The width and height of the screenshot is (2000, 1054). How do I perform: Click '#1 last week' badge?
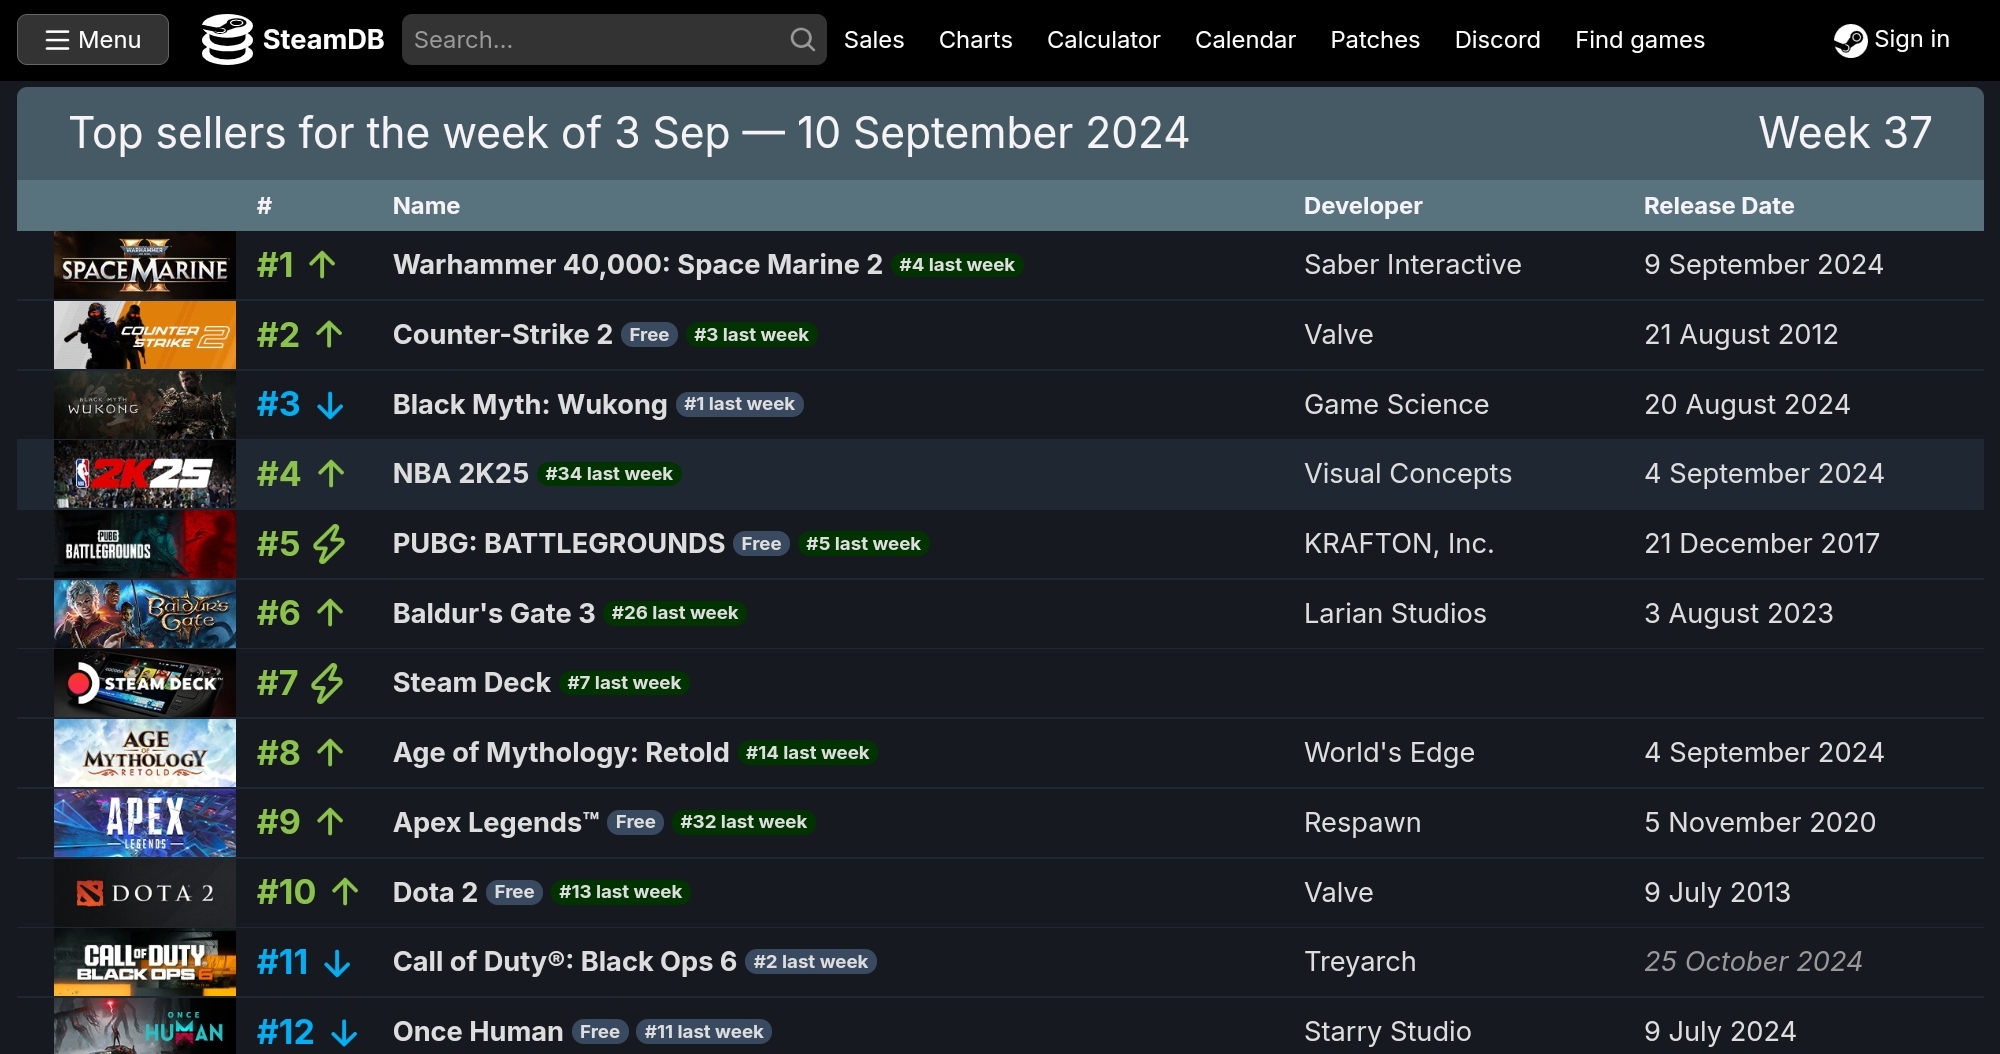pos(739,404)
